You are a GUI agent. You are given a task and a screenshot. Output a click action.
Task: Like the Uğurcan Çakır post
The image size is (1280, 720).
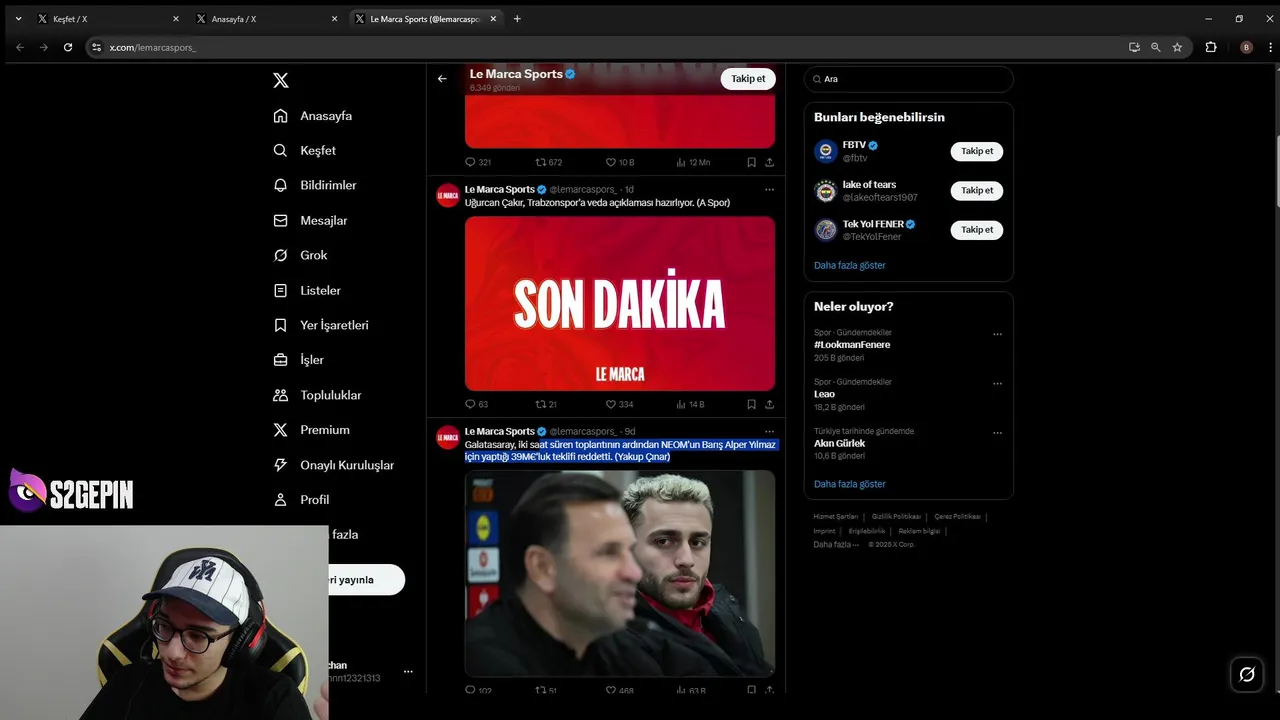(611, 404)
